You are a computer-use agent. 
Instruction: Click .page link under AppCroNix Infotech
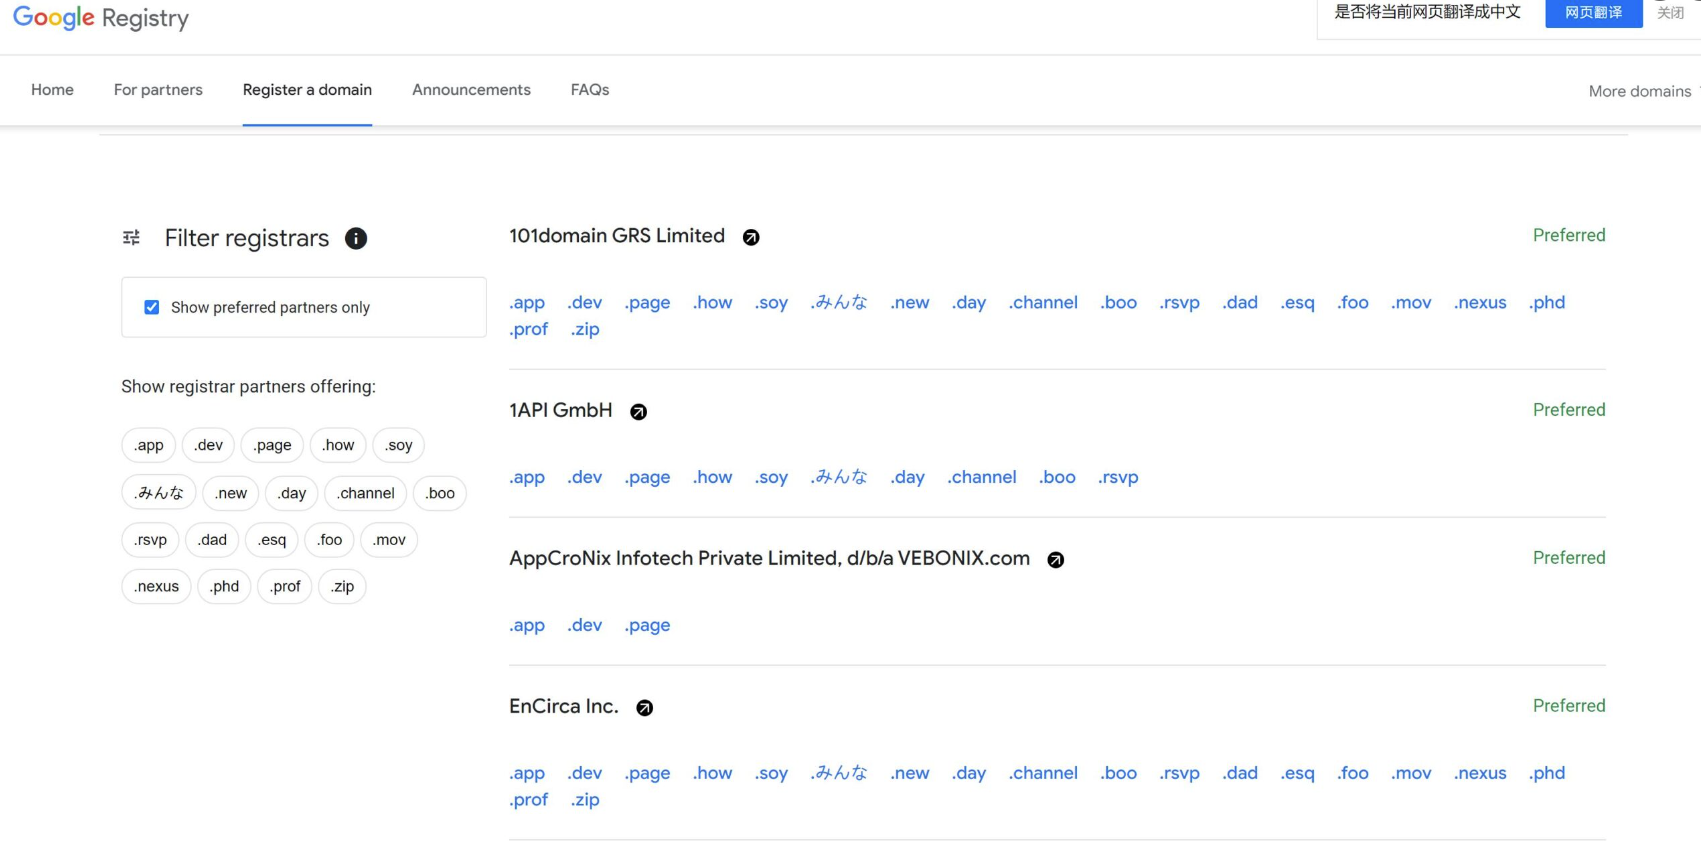[x=647, y=625]
